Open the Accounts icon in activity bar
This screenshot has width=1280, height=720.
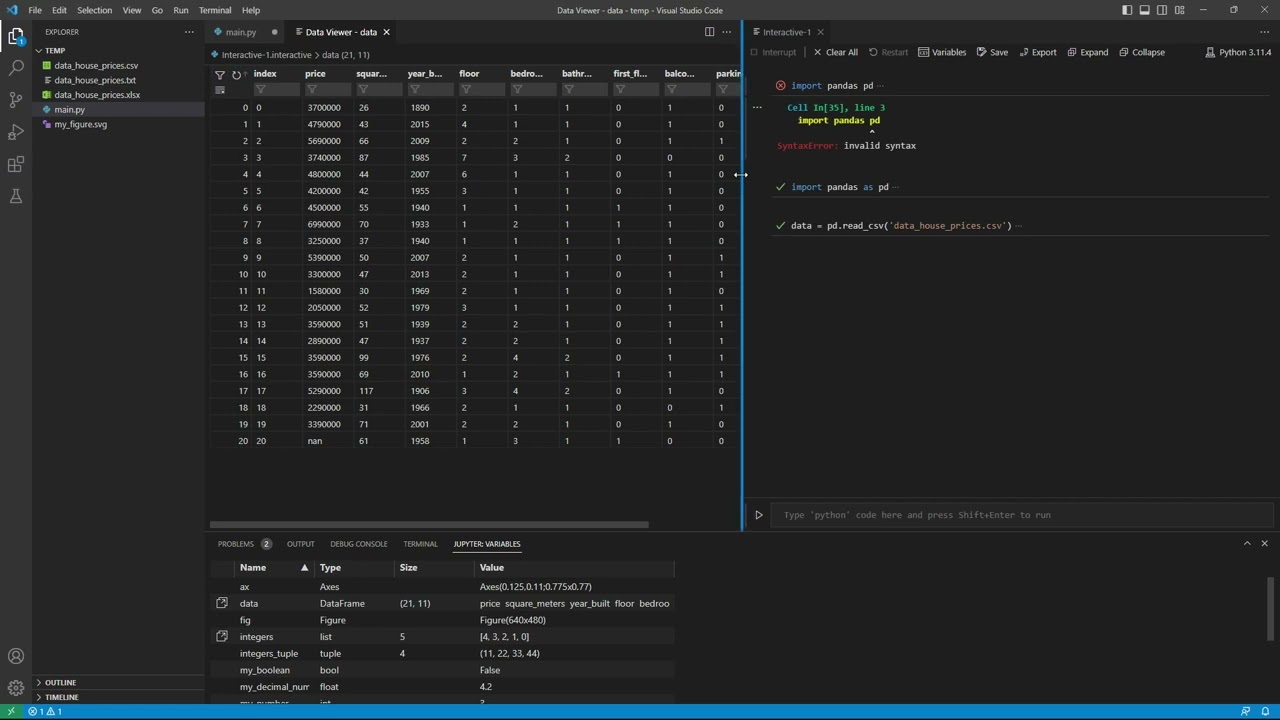pos(16,656)
